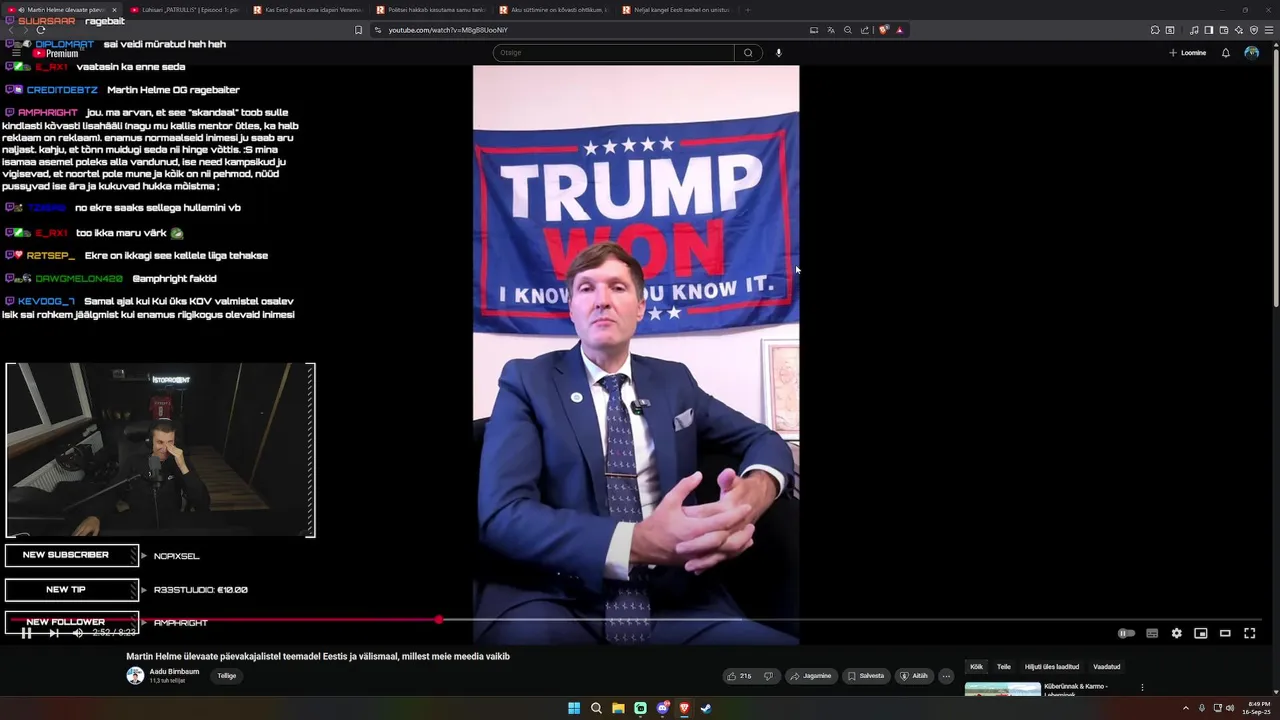
Task: Seek using the red progress bar handle
Action: click(439, 620)
